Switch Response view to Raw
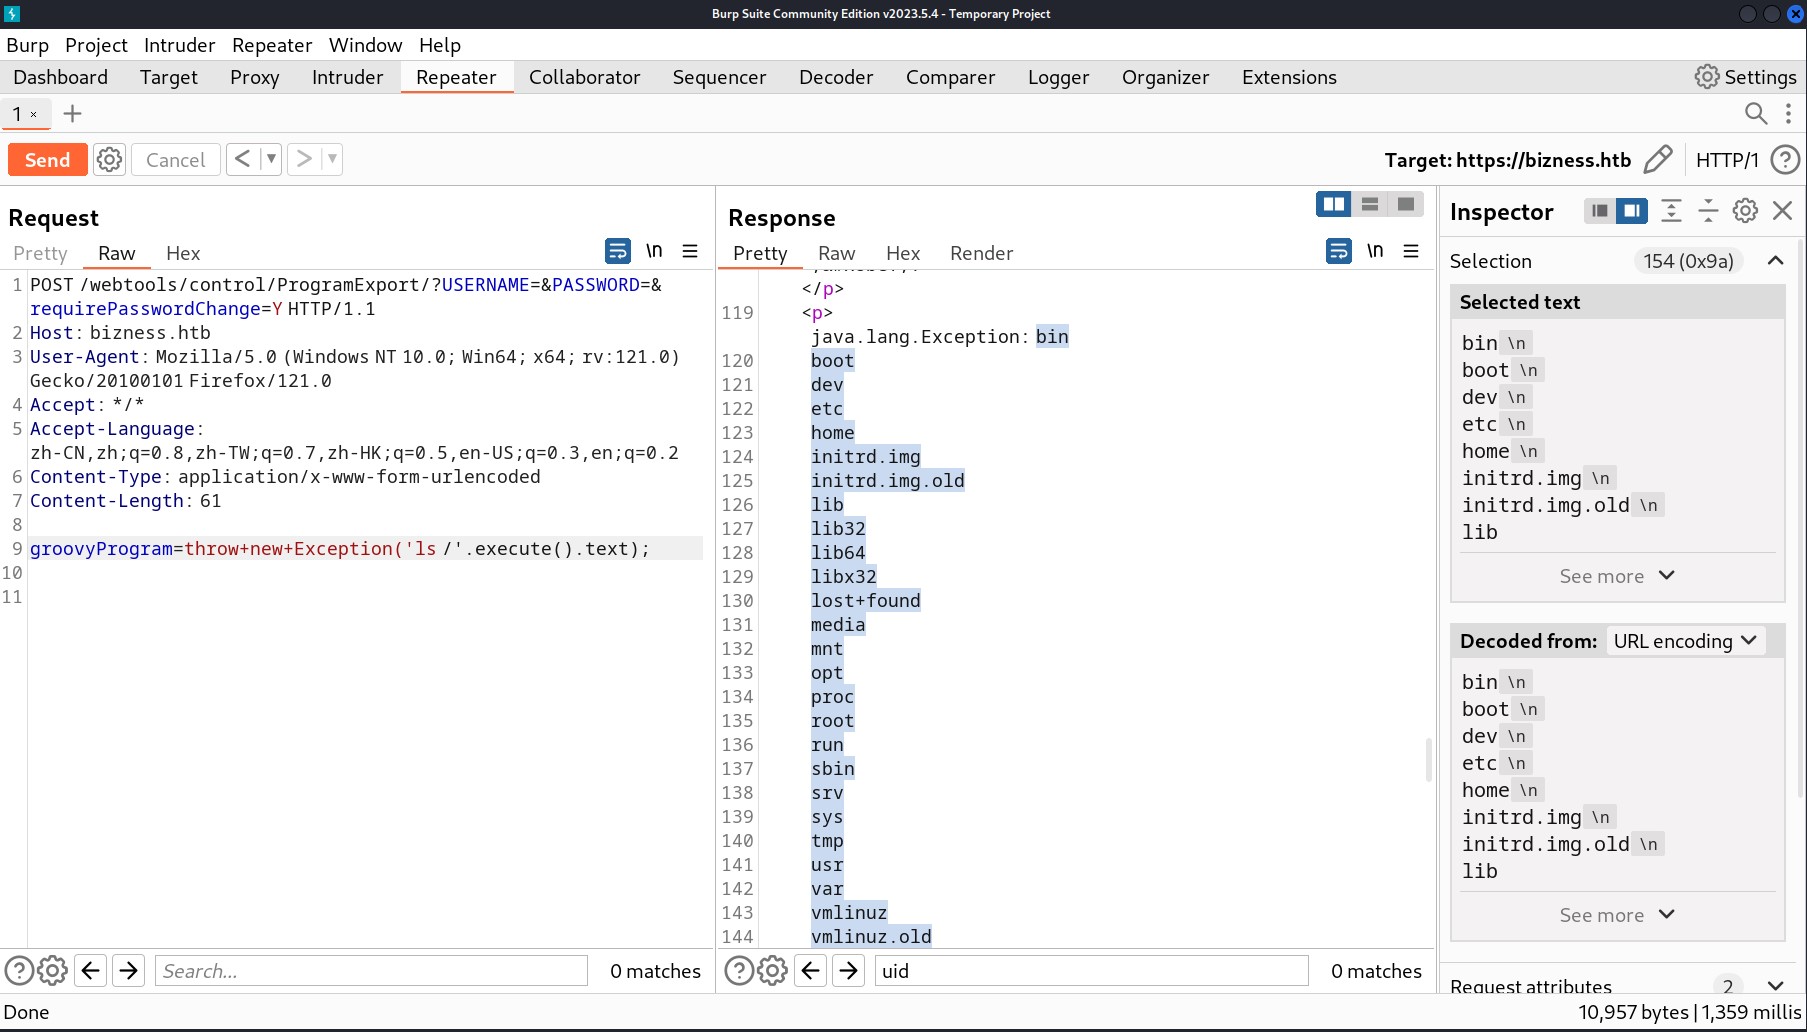1807x1032 pixels. click(836, 253)
